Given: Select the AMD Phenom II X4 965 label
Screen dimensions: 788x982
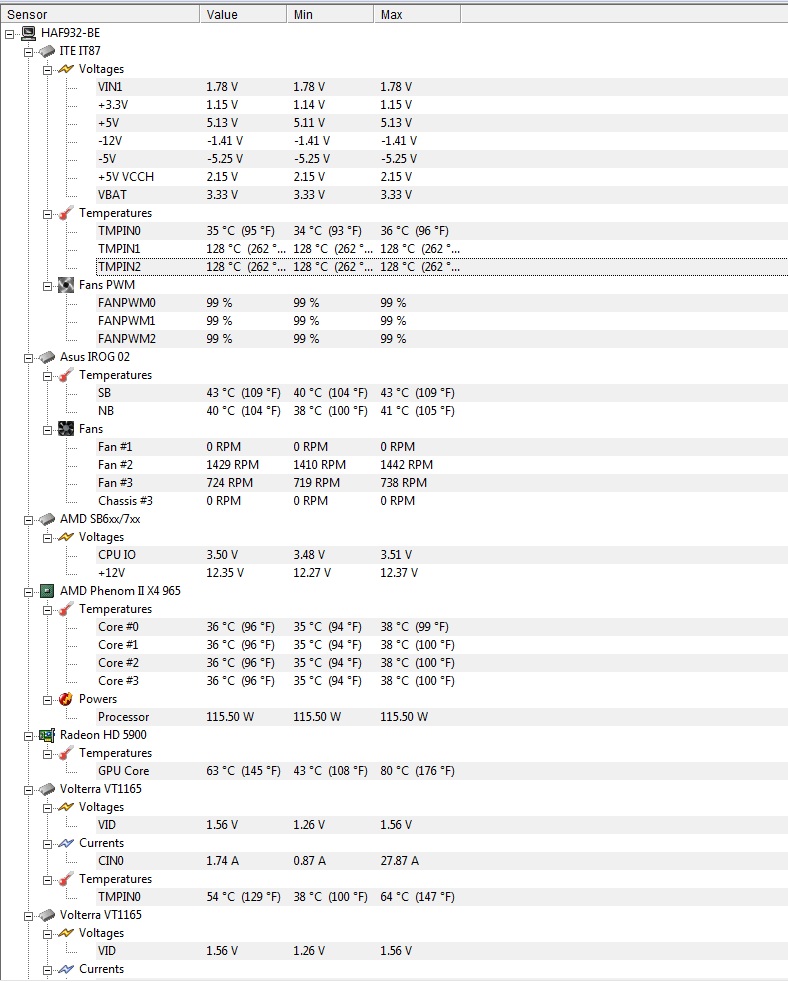Looking at the screenshot, I should click(120, 591).
